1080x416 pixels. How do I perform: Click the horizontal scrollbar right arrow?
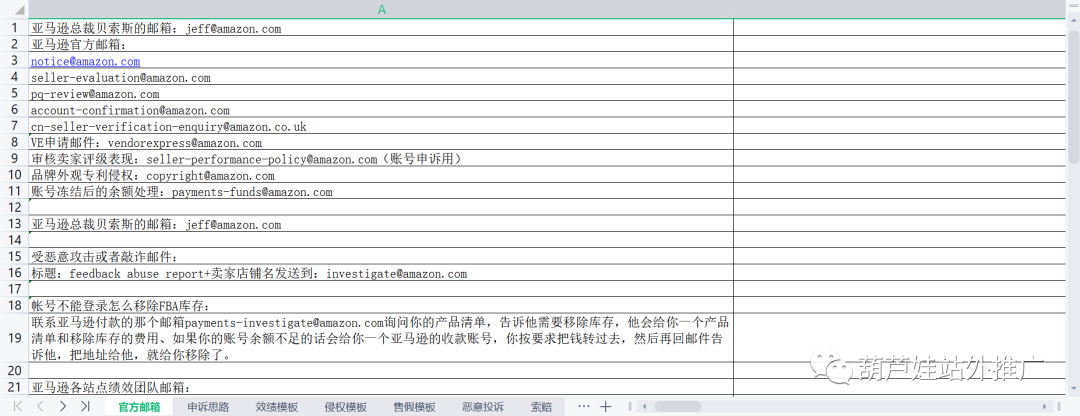[1044, 407]
